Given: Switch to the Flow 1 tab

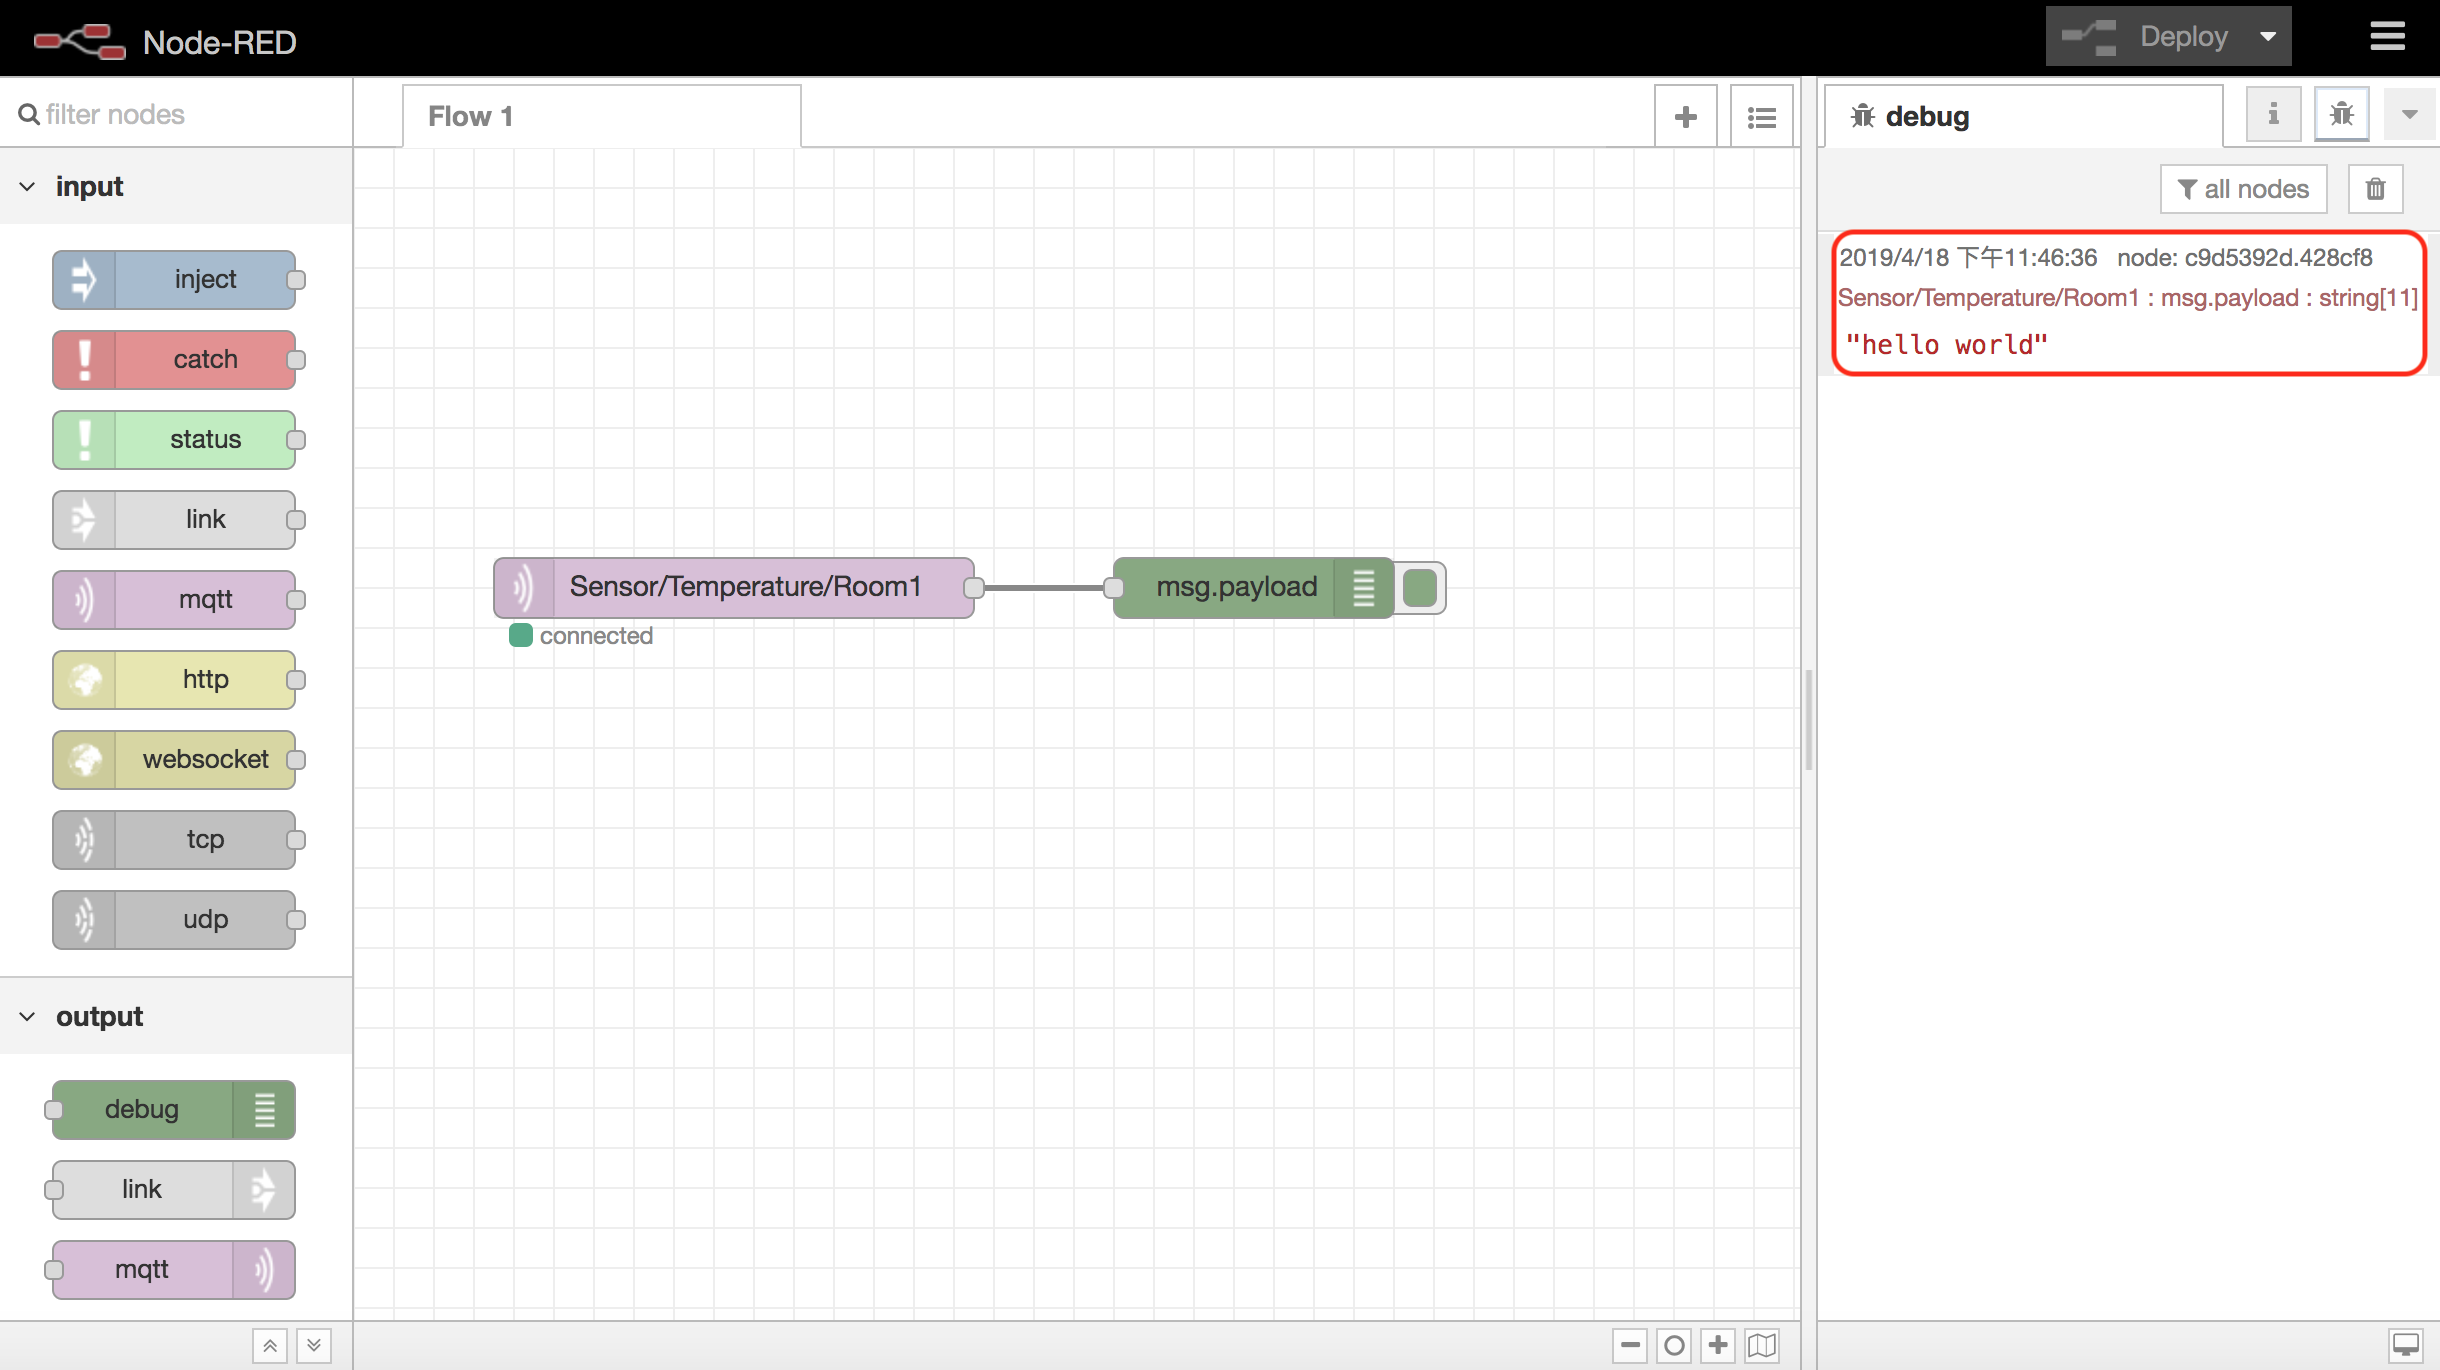Looking at the screenshot, I should pyautogui.click(x=601, y=117).
